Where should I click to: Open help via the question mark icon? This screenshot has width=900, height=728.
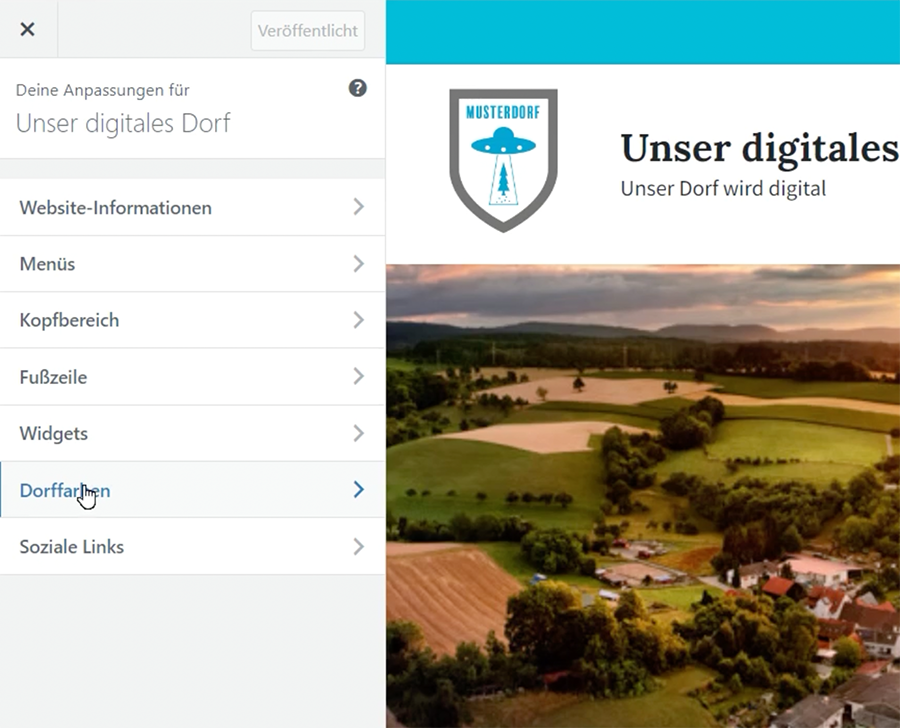click(357, 88)
